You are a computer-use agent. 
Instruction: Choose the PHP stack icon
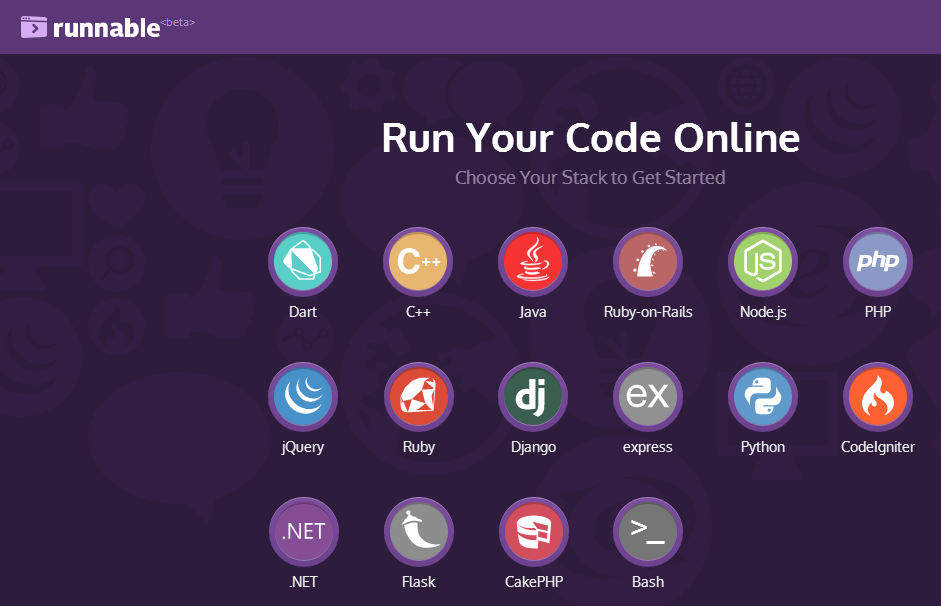(x=878, y=262)
